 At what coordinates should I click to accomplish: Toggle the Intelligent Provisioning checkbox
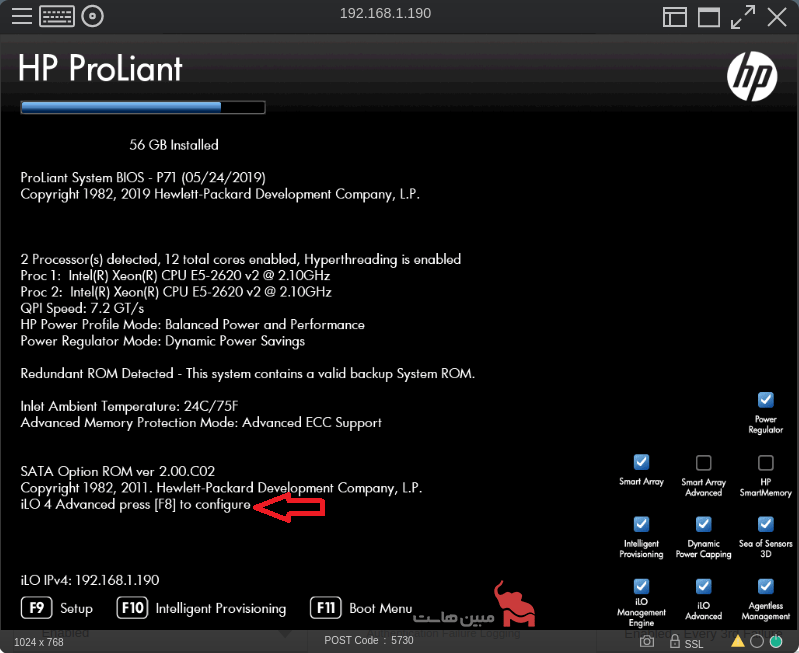pos(641,524)
